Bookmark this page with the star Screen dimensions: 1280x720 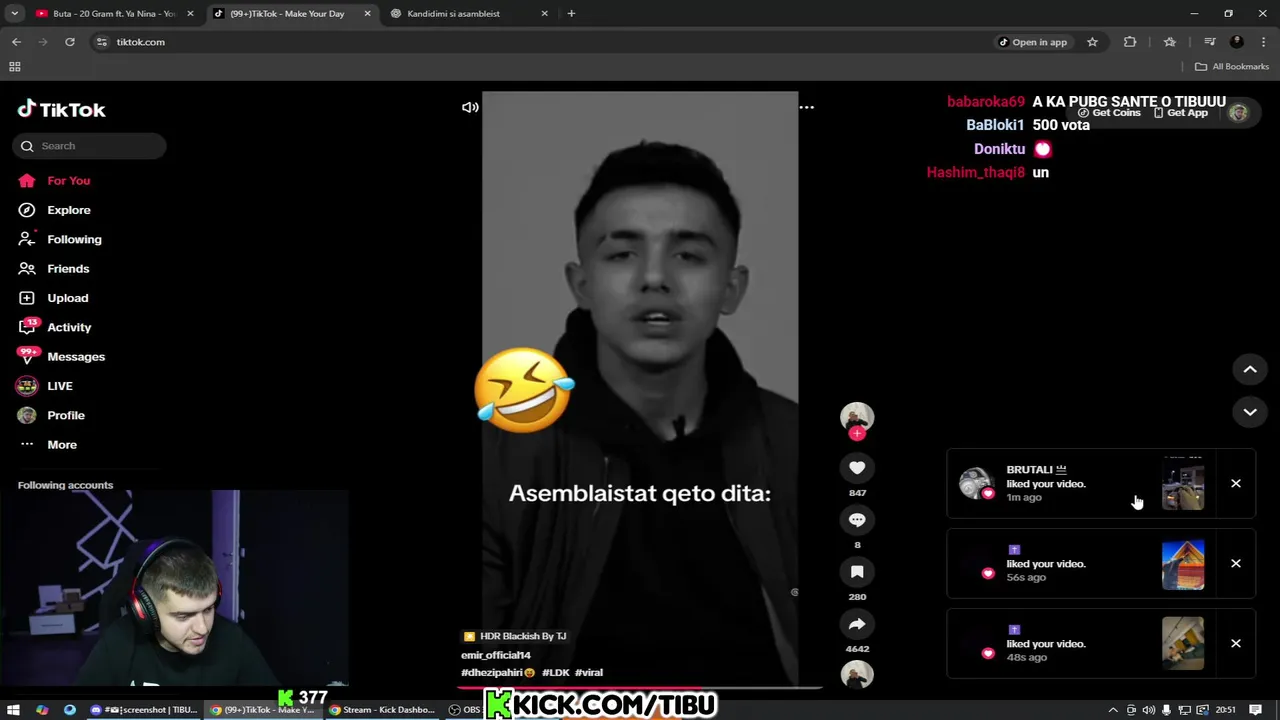[1092, 42]
